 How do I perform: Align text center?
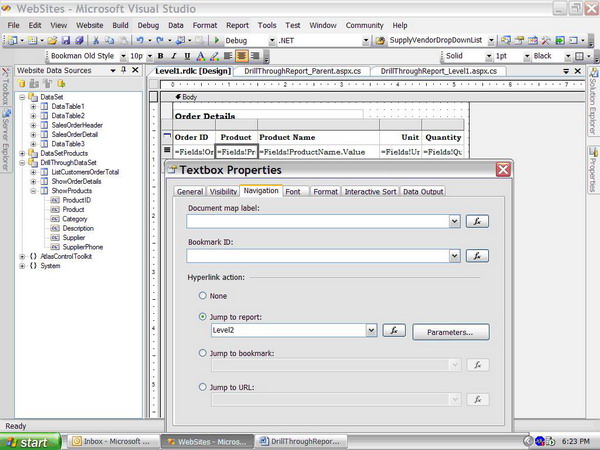(241, 56)
